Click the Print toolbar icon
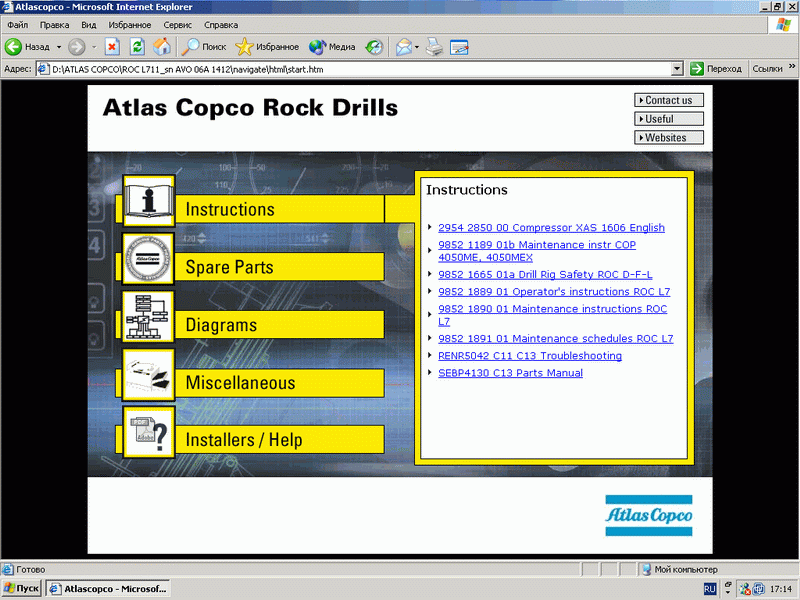This screenshot has width=800, height=600. (434, 46)
